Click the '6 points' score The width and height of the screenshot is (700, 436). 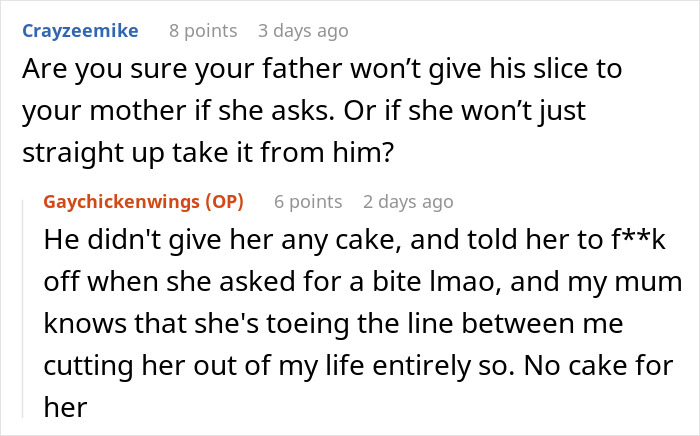point(308,202)
